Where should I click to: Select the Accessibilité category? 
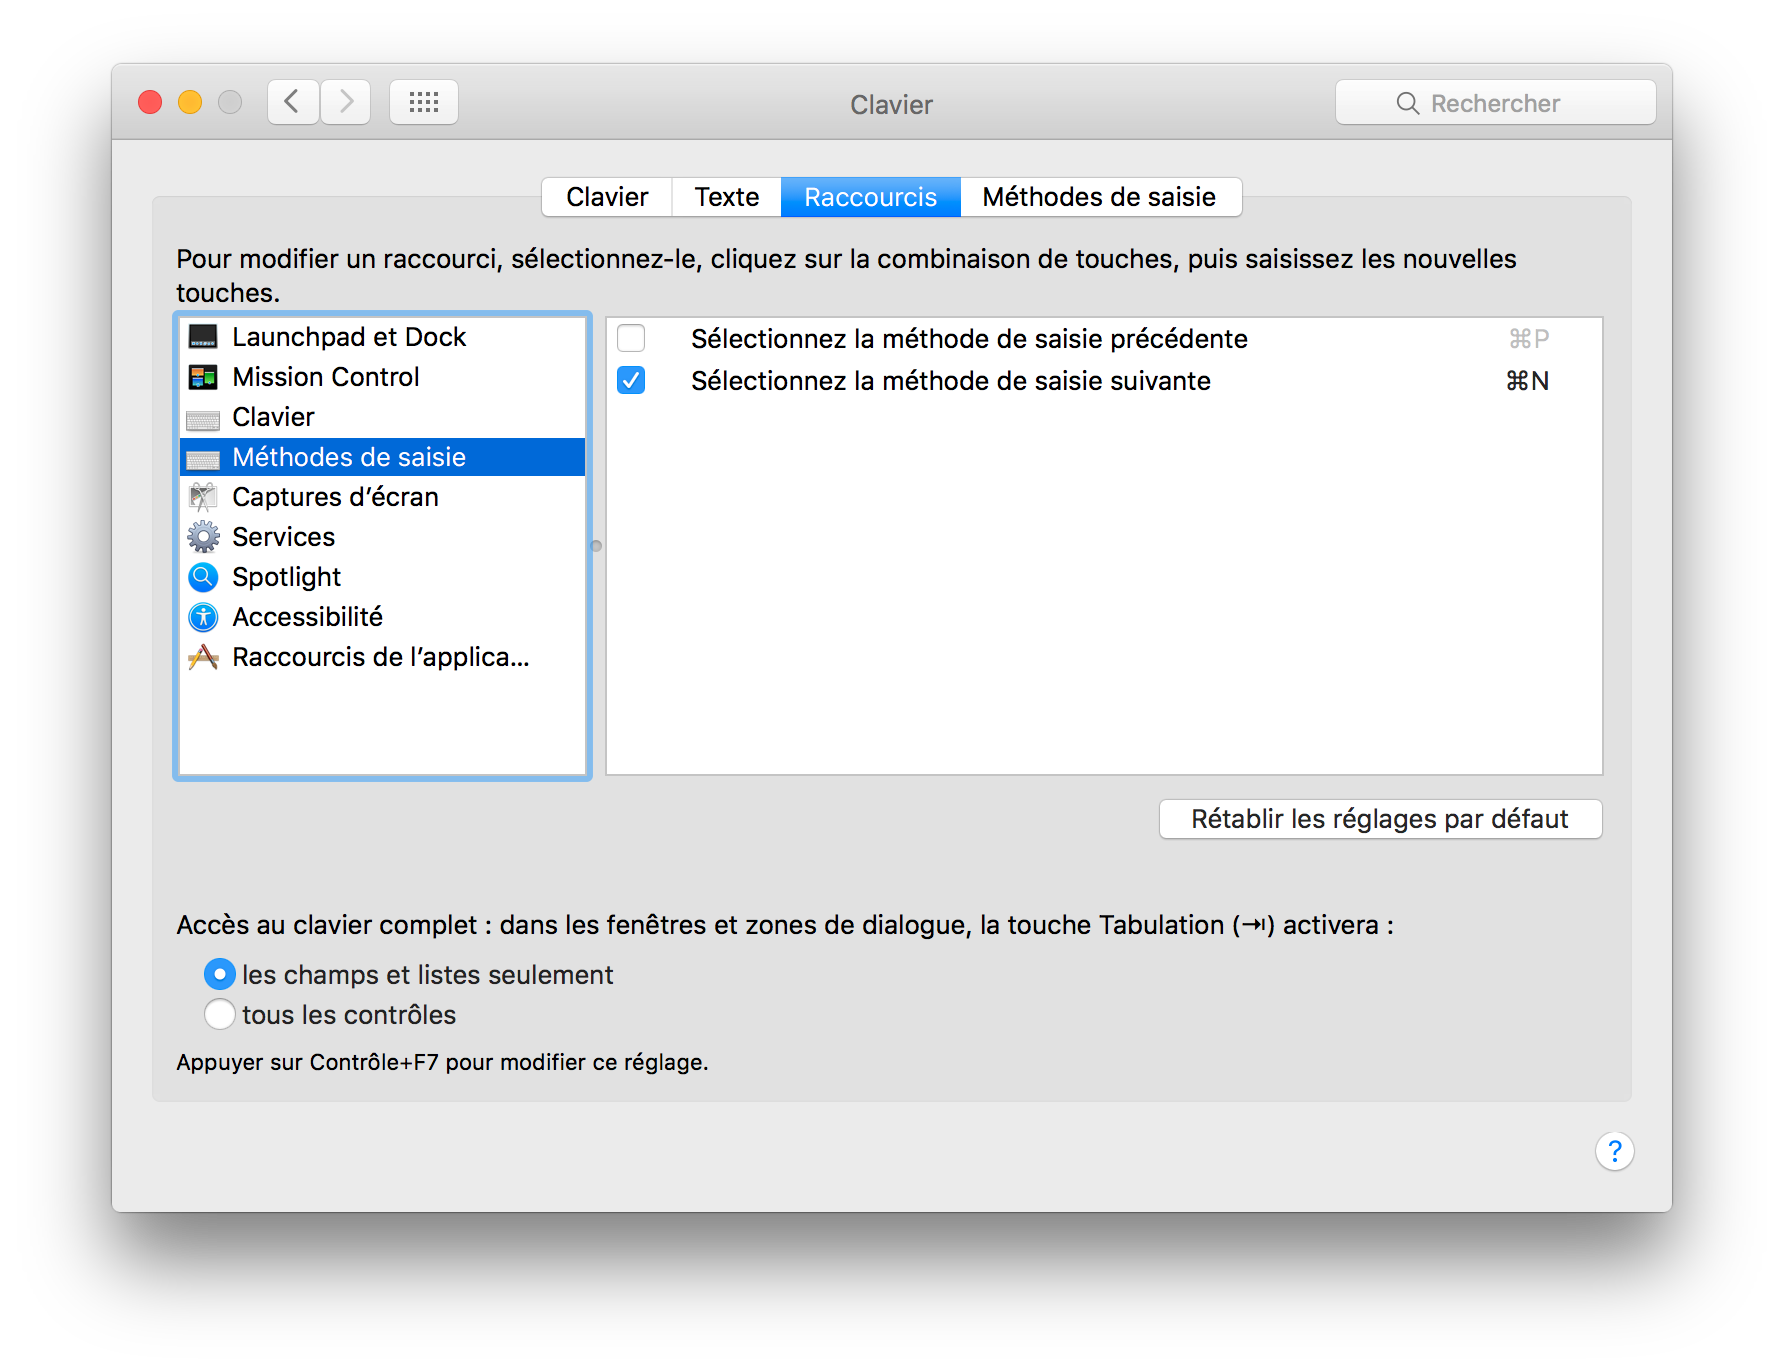382,617
